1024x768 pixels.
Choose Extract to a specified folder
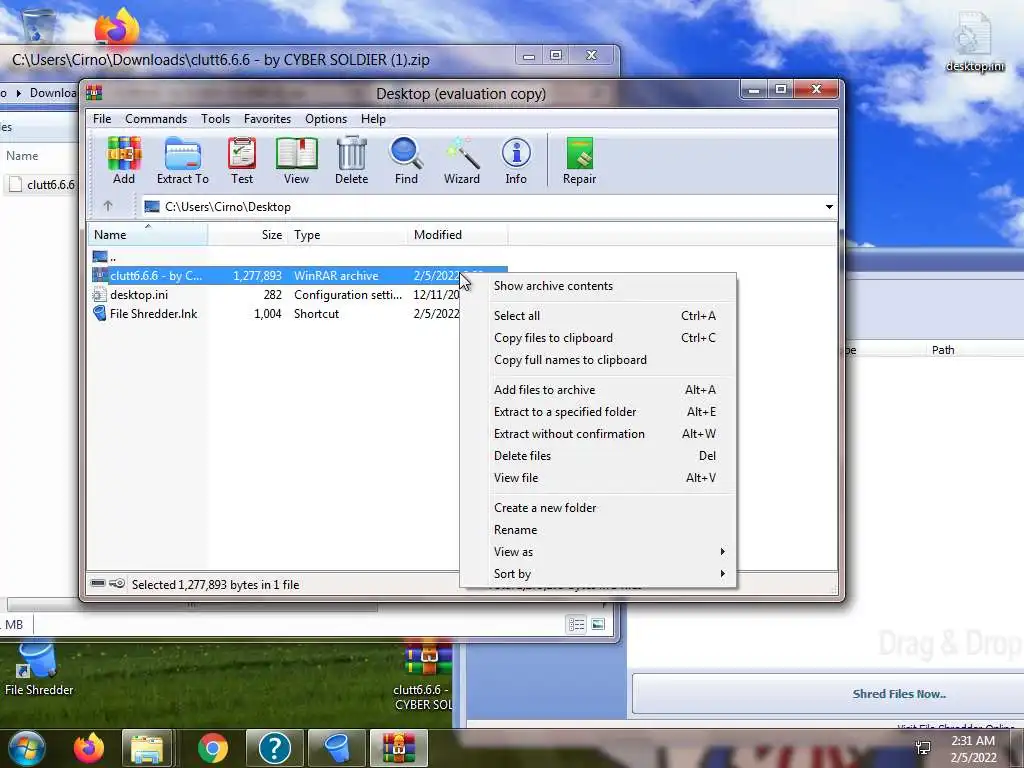pos(598,412)
